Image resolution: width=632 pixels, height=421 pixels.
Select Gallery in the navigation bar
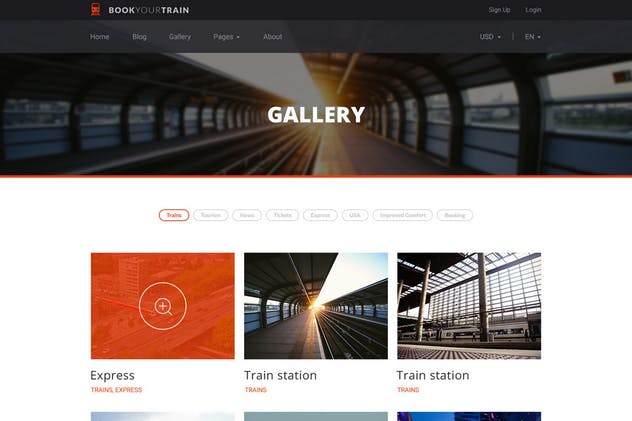[x=180, y=37]
